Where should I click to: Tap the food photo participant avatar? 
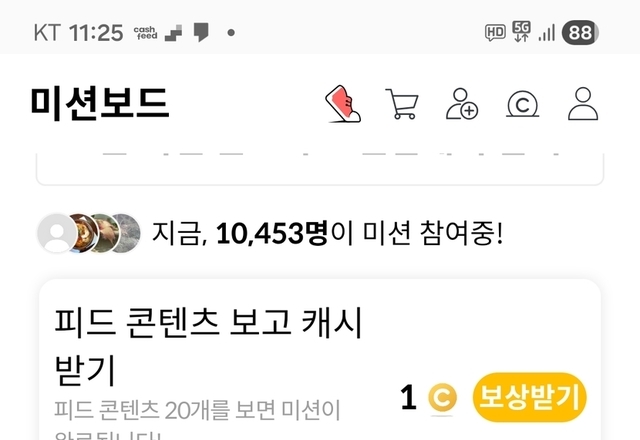click(x=84, y=233)
